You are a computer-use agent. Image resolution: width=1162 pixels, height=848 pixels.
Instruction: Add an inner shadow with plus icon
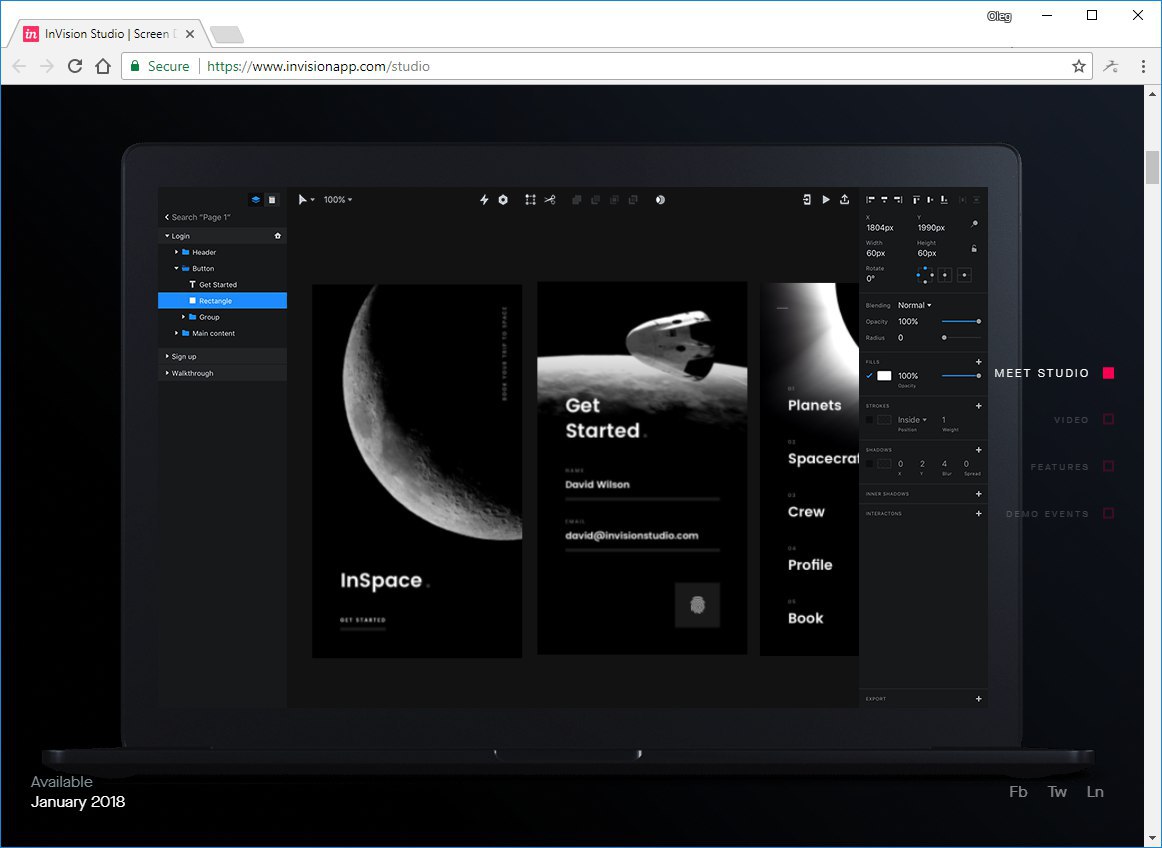978,494
